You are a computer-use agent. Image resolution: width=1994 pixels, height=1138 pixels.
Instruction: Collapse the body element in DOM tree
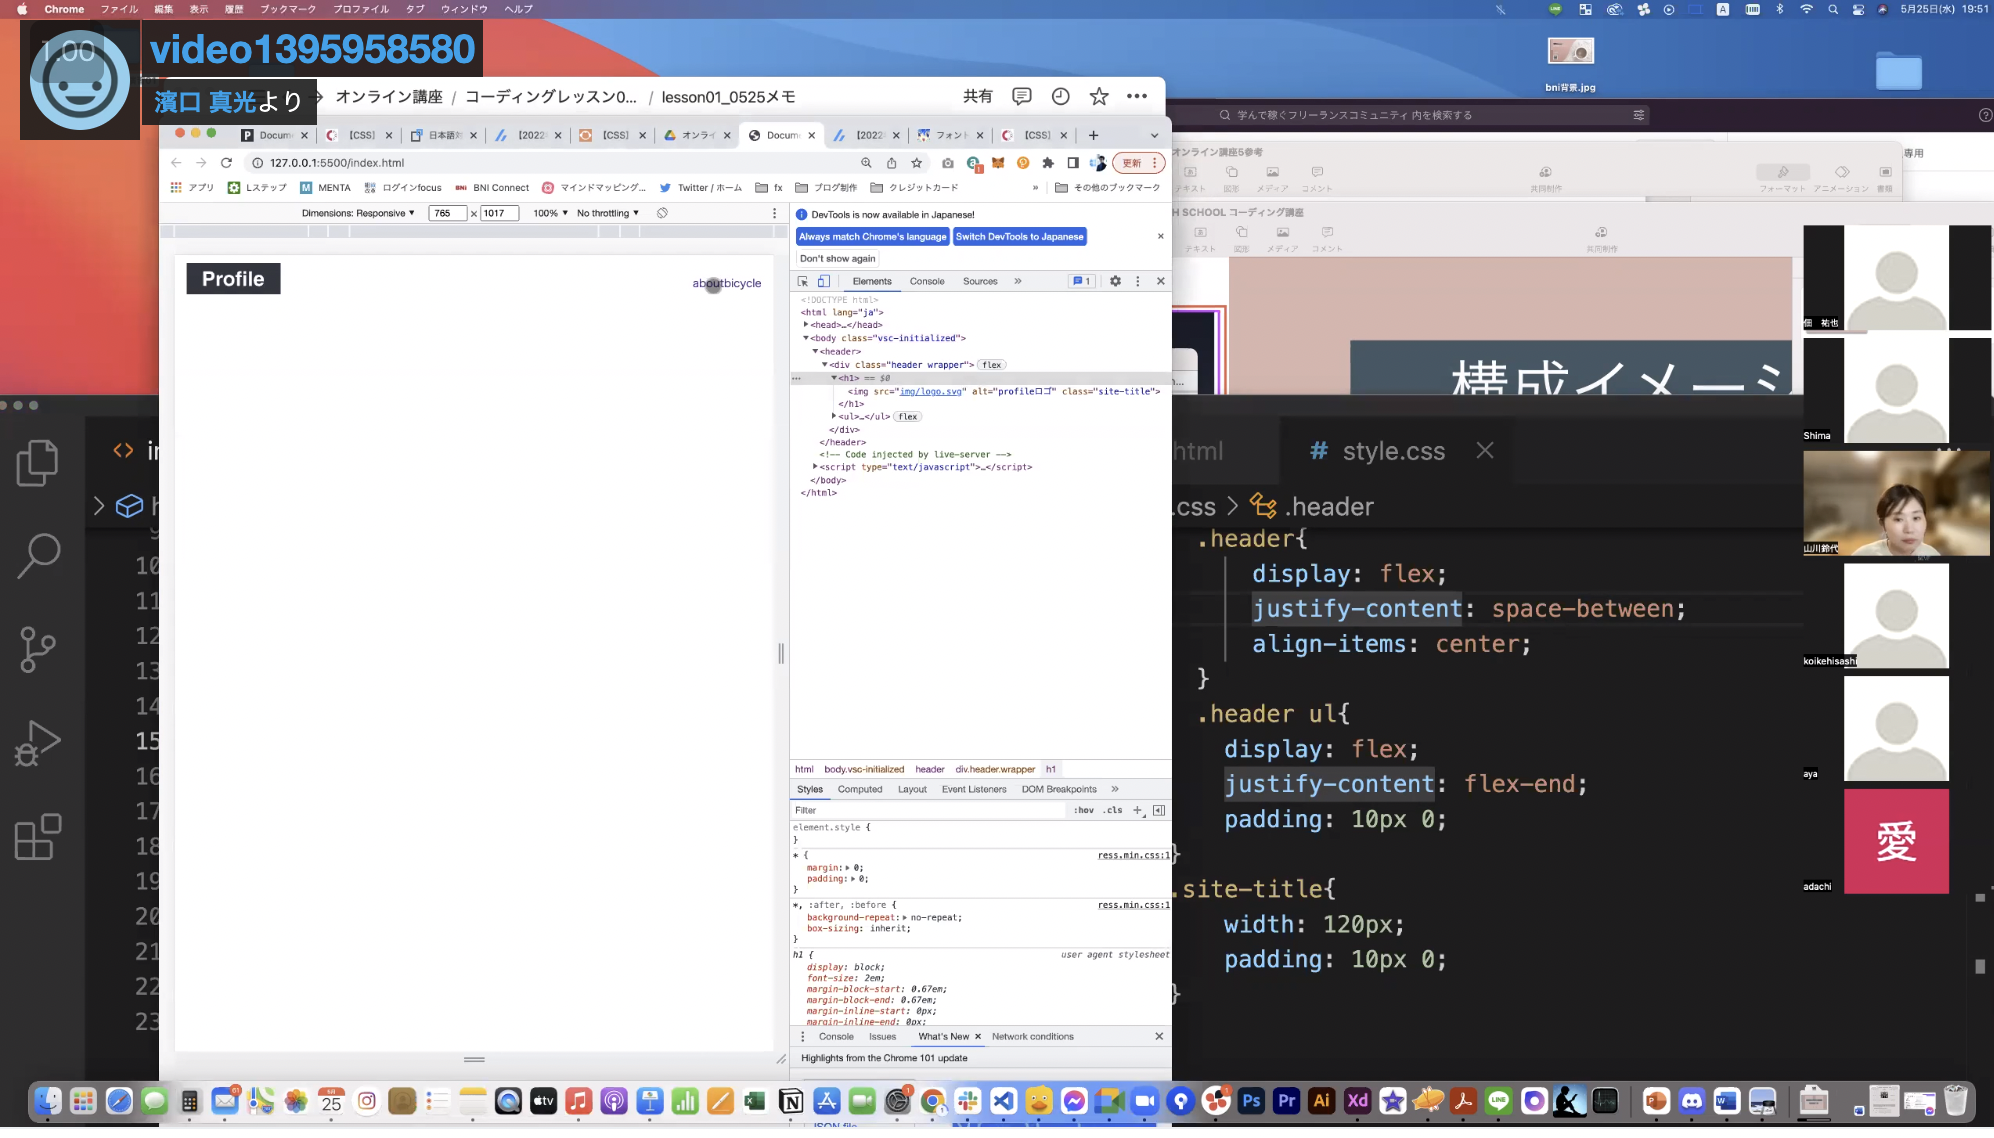click(806, 338)
